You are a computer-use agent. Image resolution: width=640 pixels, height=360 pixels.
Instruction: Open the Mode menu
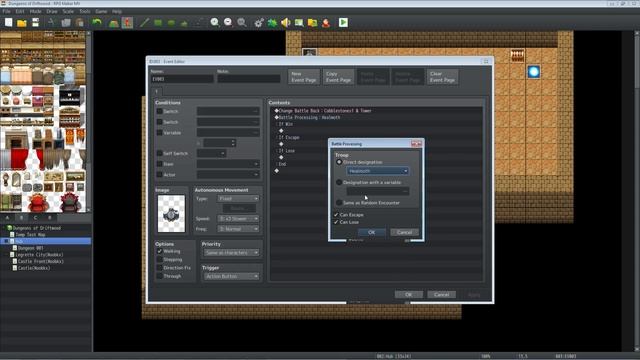pos(36,11)
